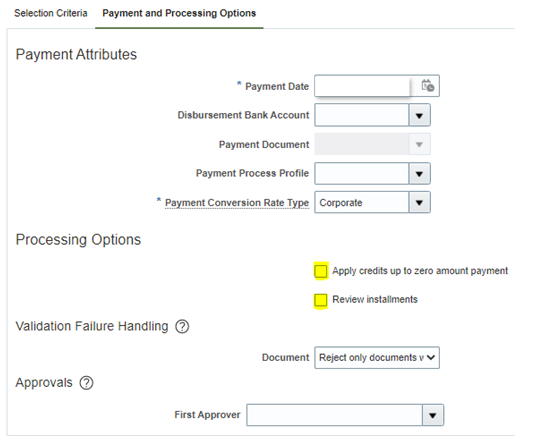Image resolution: width=548 pixels, height=442 pixels.
Task: Click the Approvals help question-mark icon
Action: pos(86,383)
